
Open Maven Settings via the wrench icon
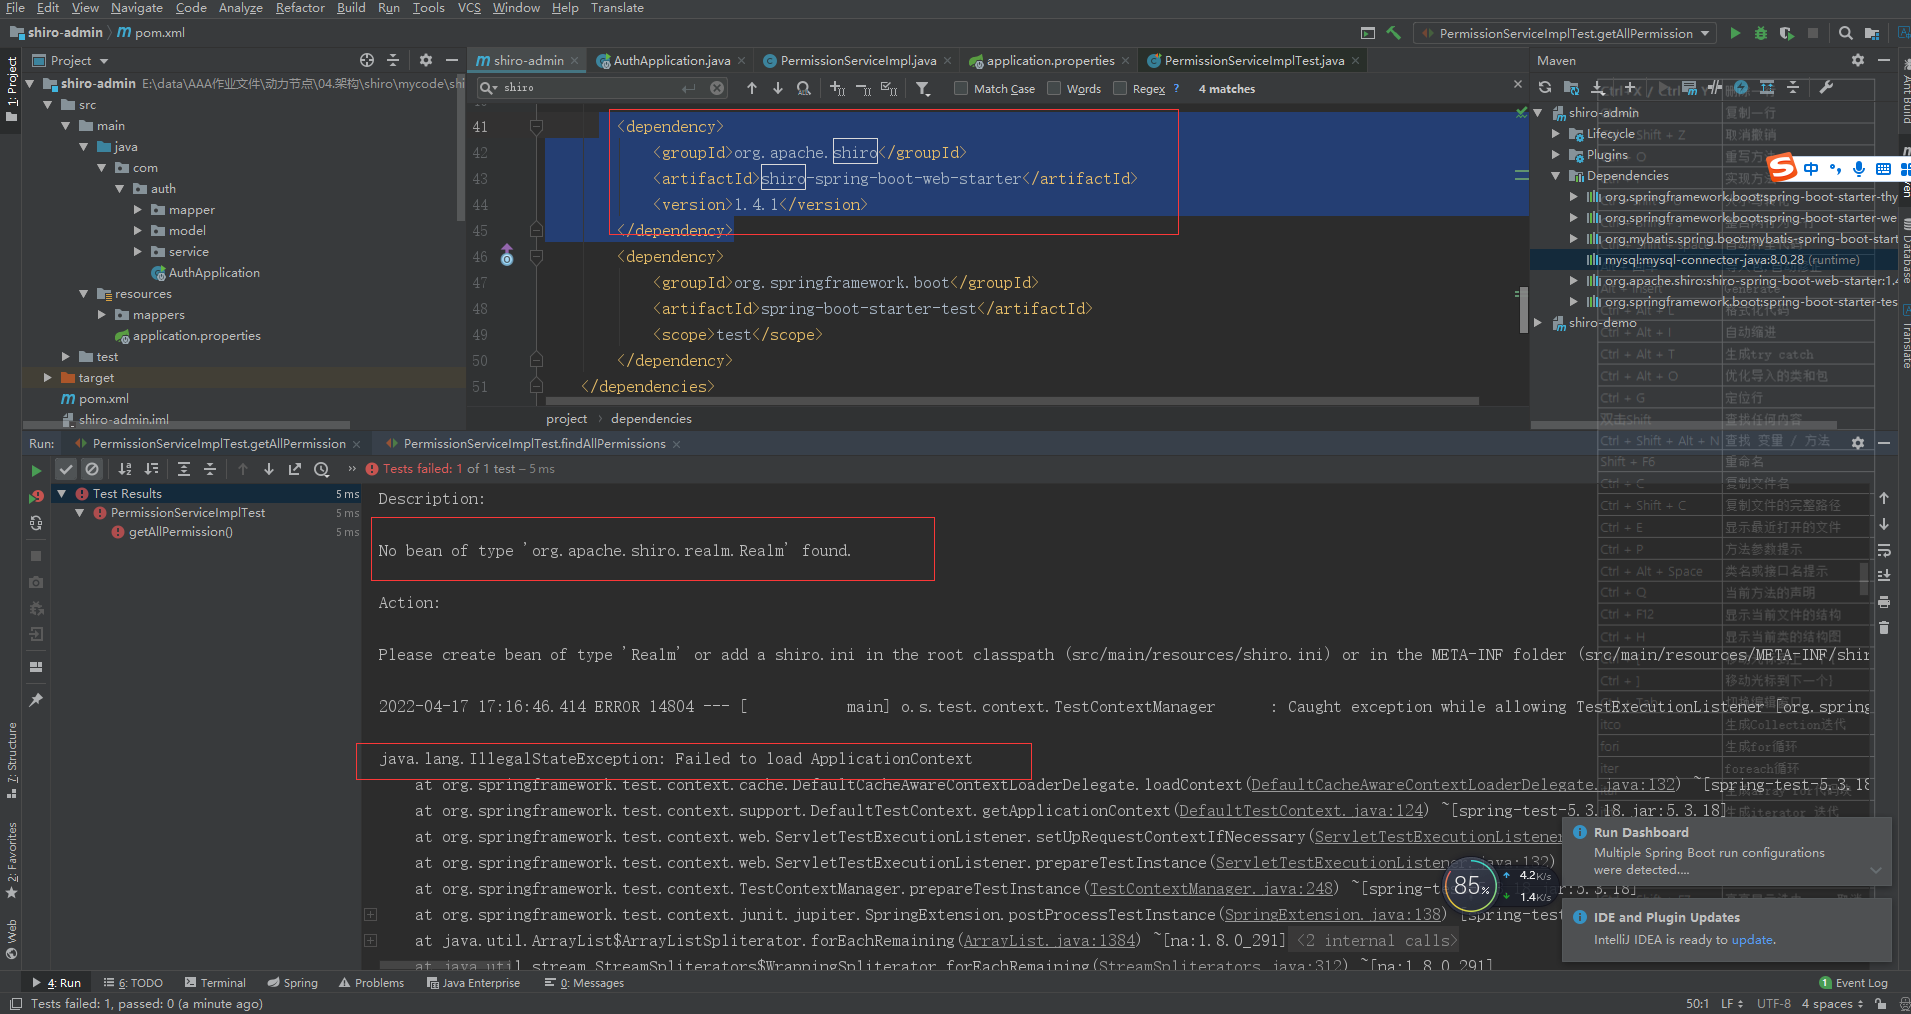[1829, 88]
